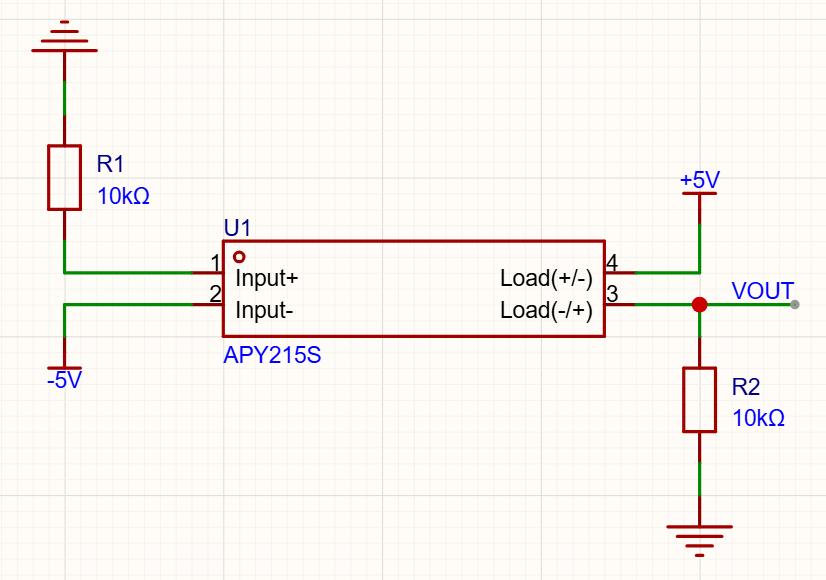Click the Load(+/-) pin name
The image size is (826, 580).
pyautogui.click(x=546, y=278)
